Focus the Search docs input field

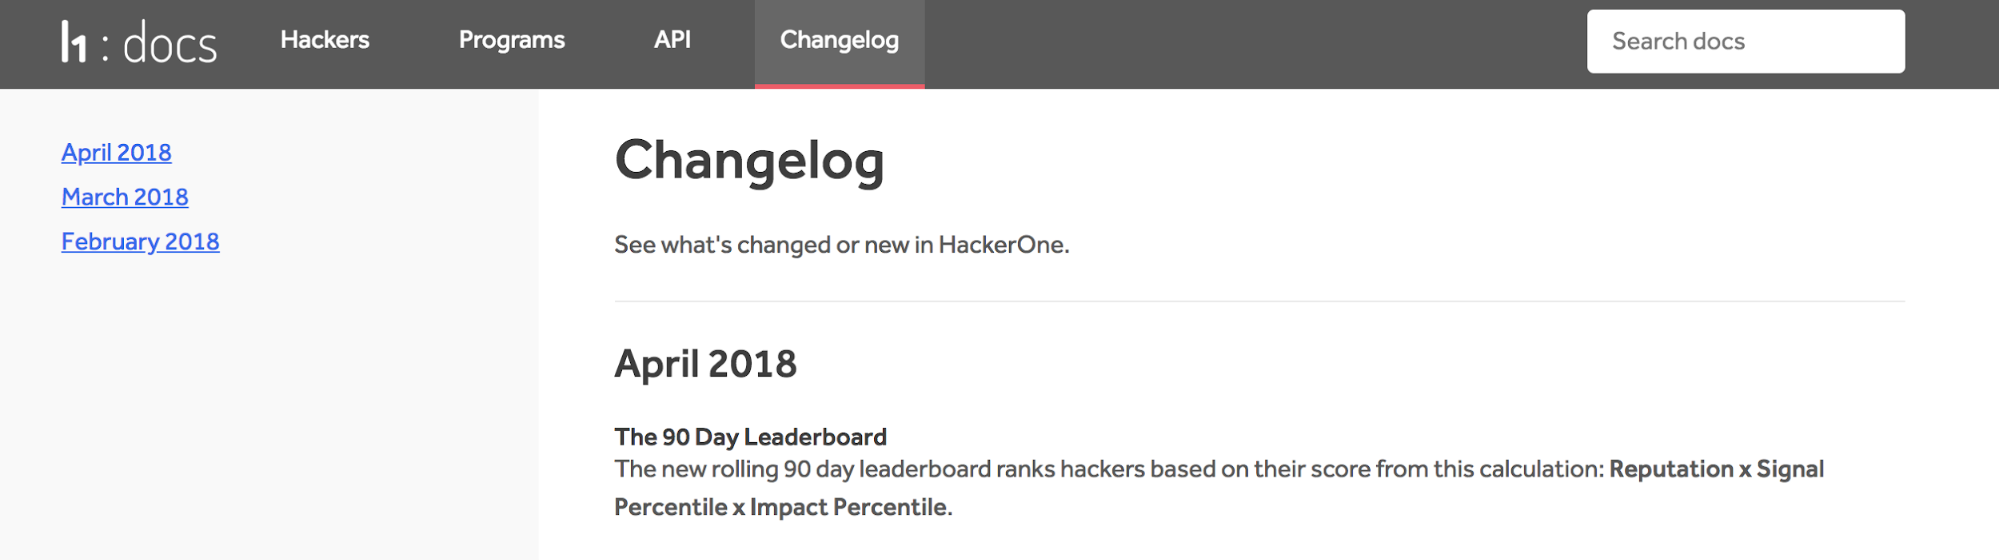click(x=1745, y=41)
